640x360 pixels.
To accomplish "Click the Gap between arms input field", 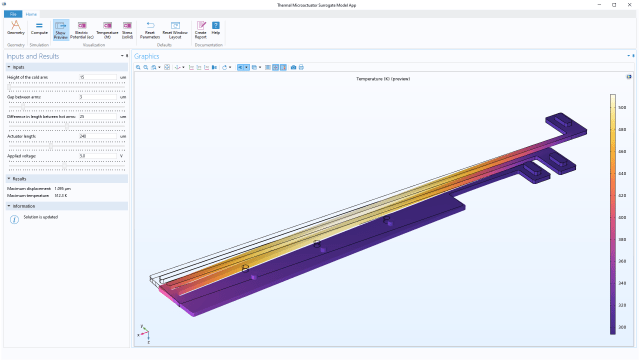I will point(98,97).
